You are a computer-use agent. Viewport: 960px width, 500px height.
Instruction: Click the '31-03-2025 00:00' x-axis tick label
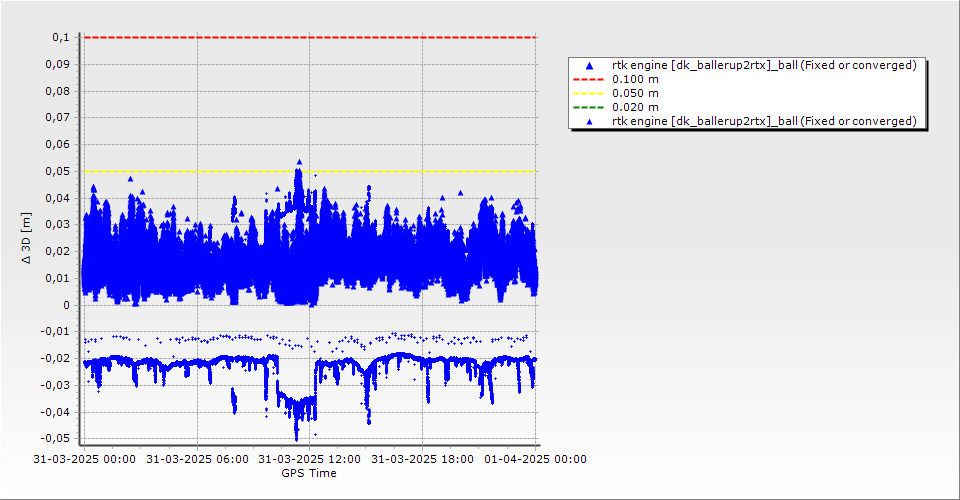point(84,459)
